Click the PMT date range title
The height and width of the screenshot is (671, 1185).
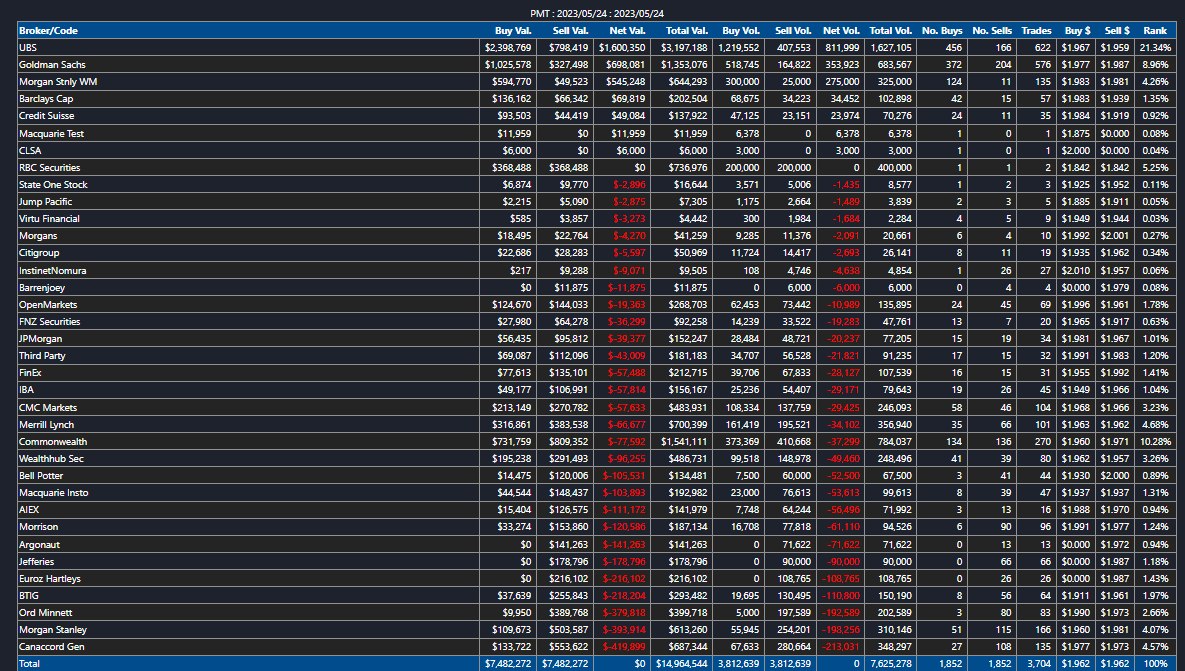[597, 14]
